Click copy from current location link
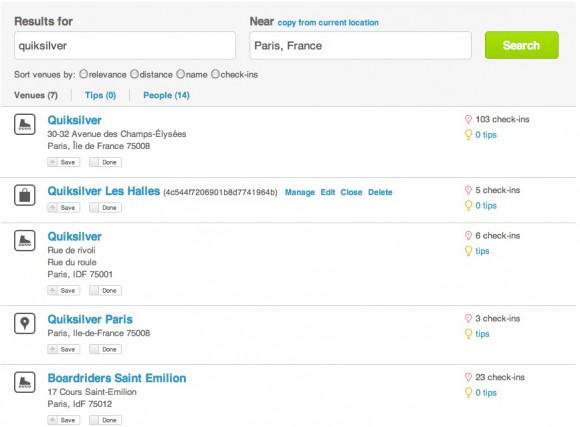 [328, 23]
